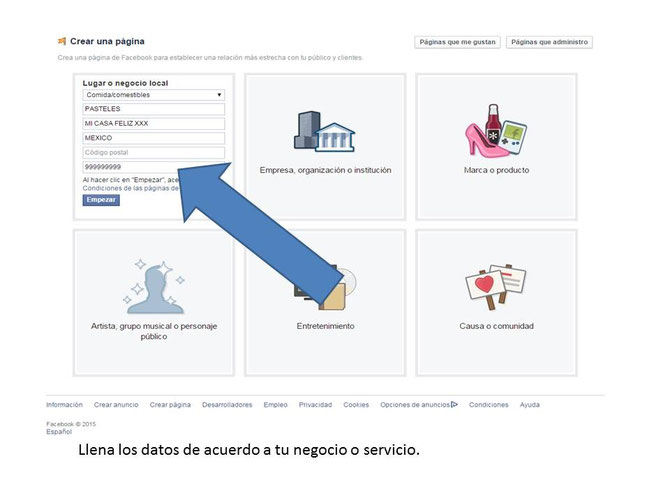Open the Empleo footer link

click(276, 405)
